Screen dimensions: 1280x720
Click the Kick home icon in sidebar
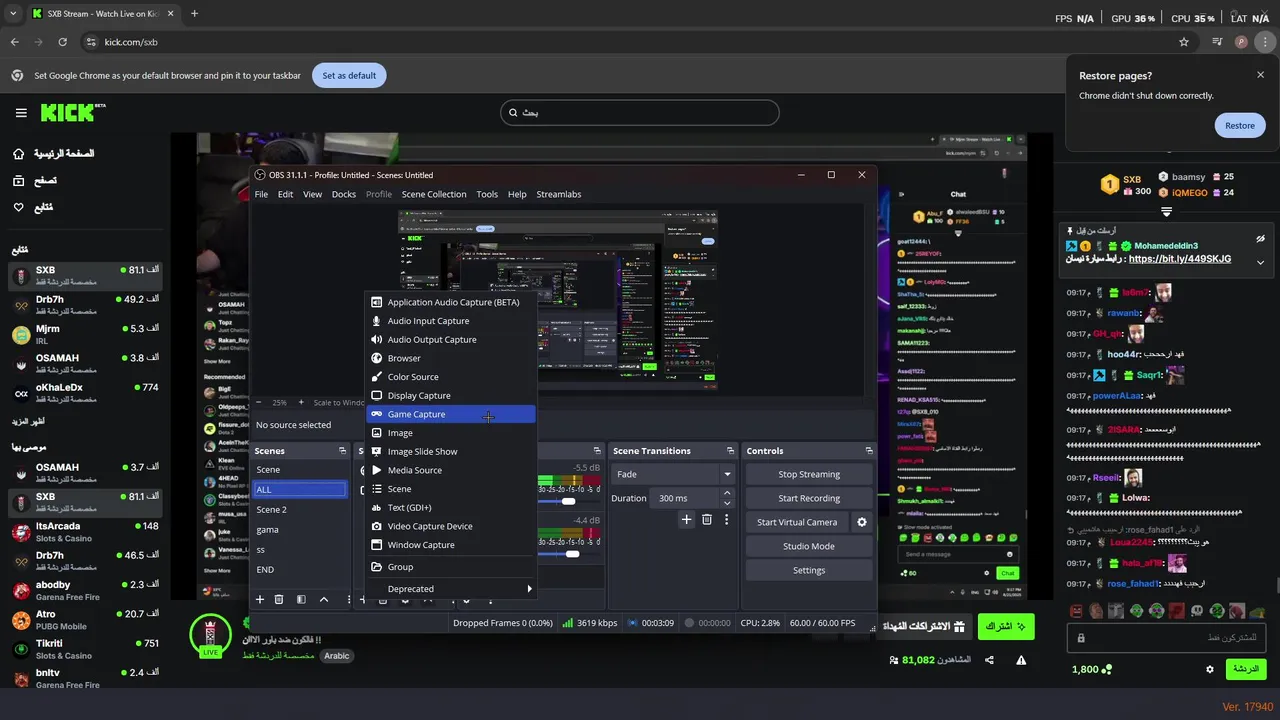[x=19, y=154]
